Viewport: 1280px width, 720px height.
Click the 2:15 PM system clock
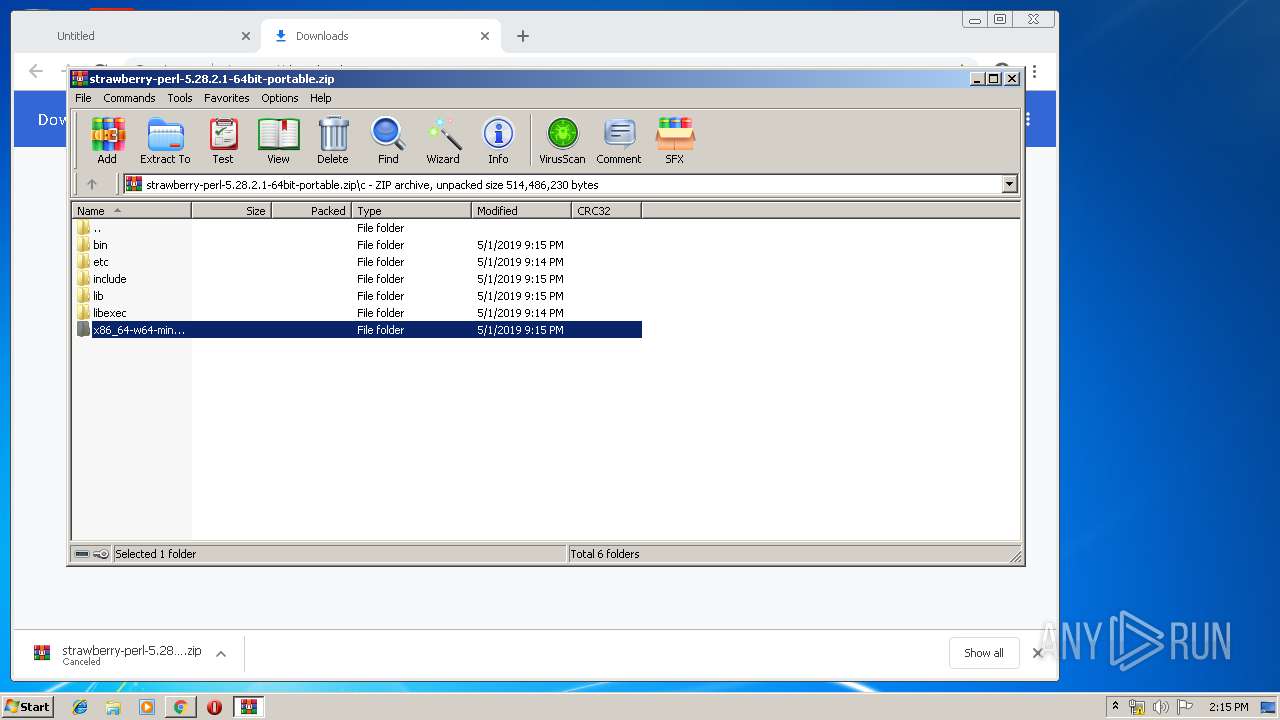point(1228,707)
